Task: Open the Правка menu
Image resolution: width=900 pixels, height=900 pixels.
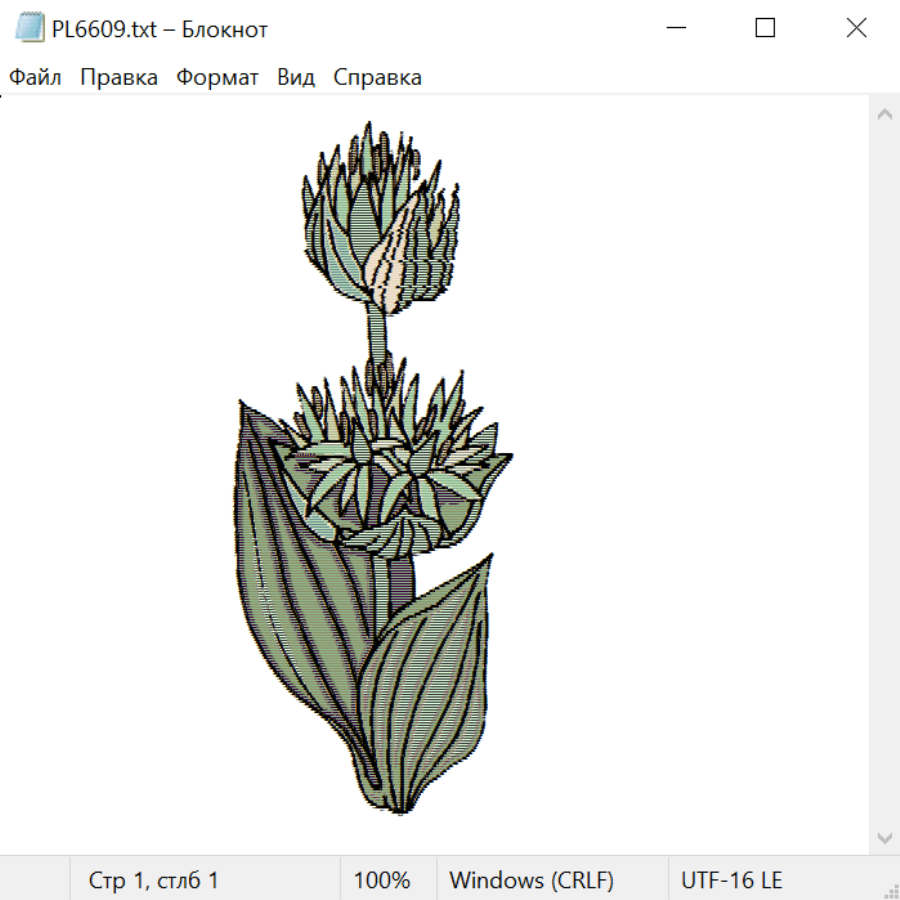Action: pyautogui.click(x=119, y=78)
